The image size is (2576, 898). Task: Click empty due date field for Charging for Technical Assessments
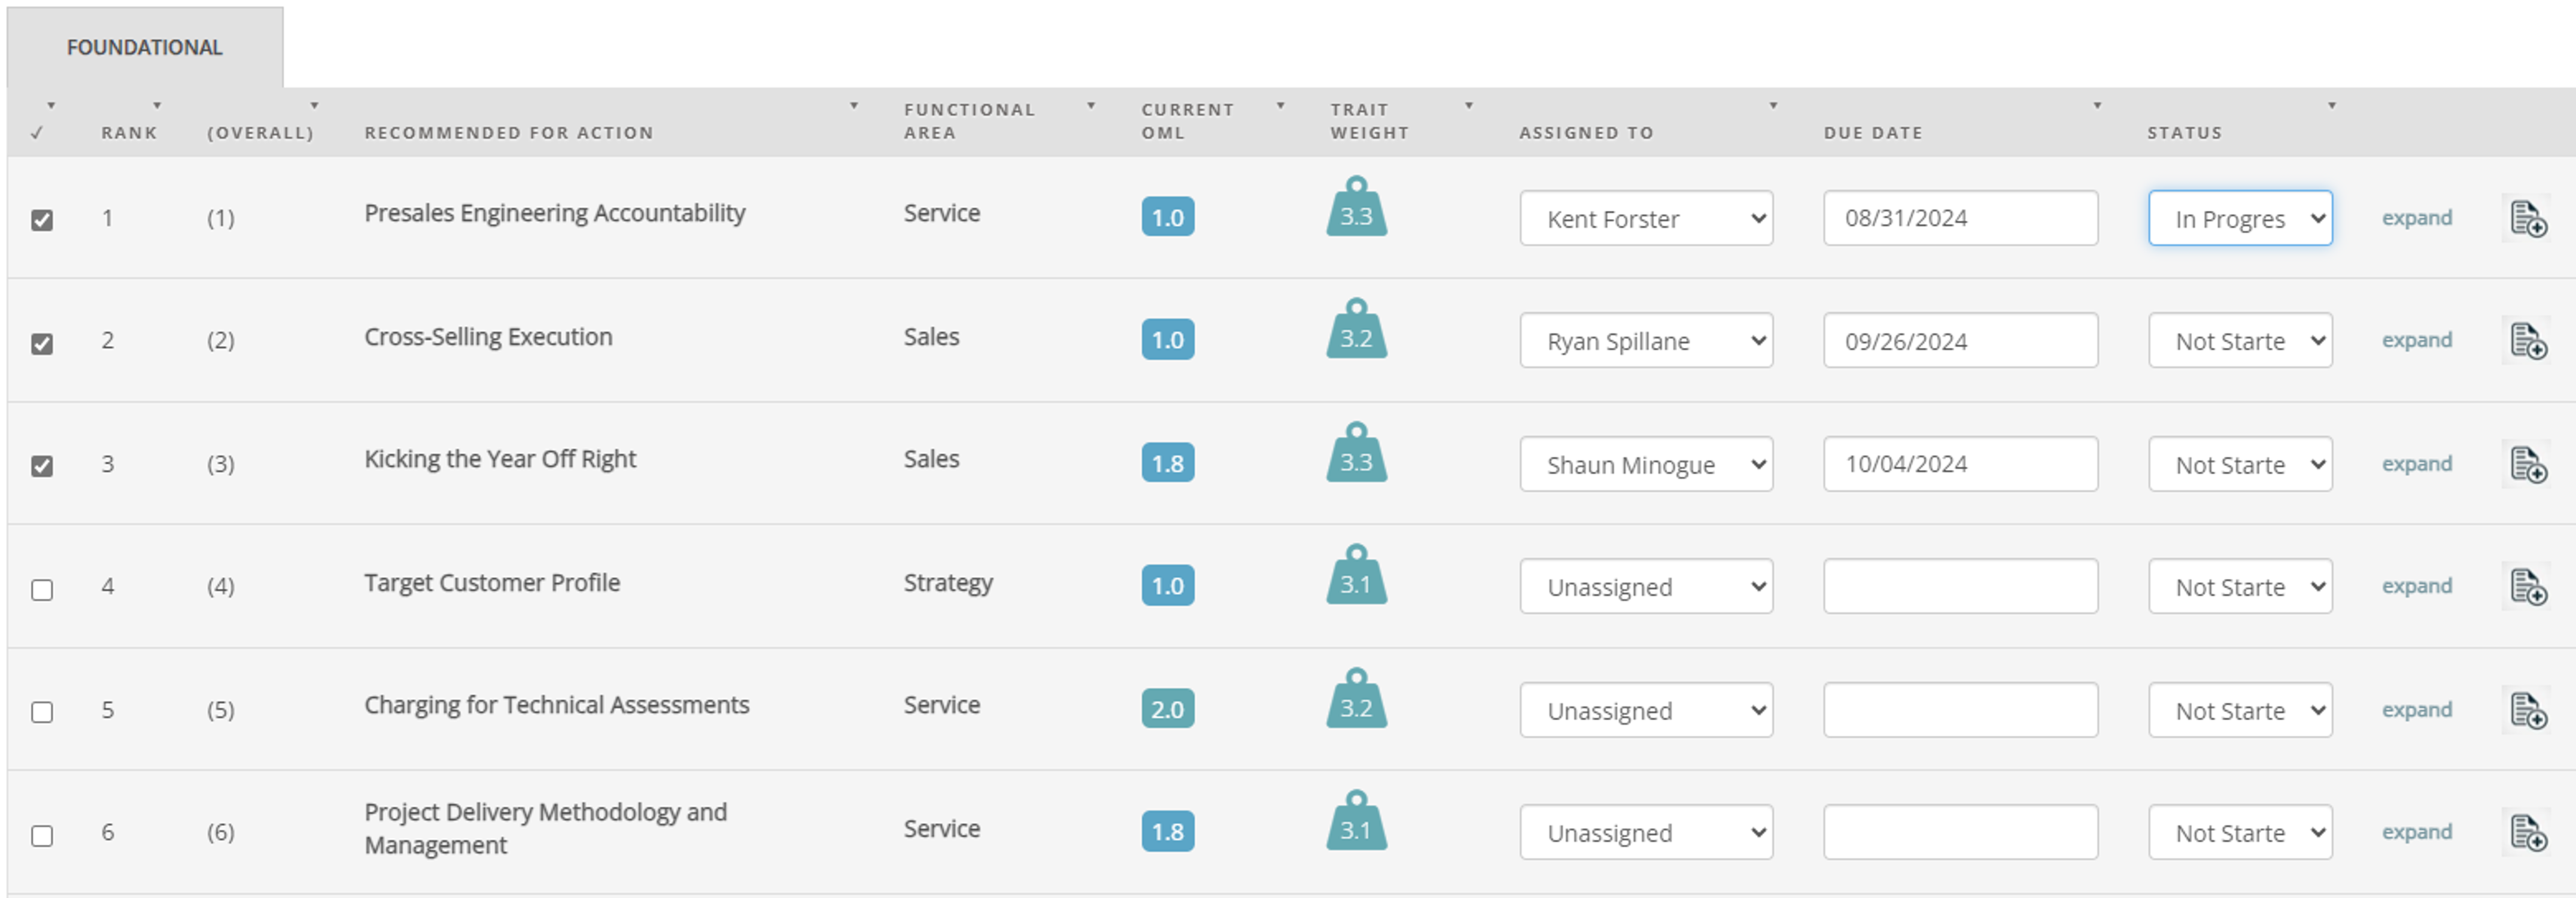1959,710
